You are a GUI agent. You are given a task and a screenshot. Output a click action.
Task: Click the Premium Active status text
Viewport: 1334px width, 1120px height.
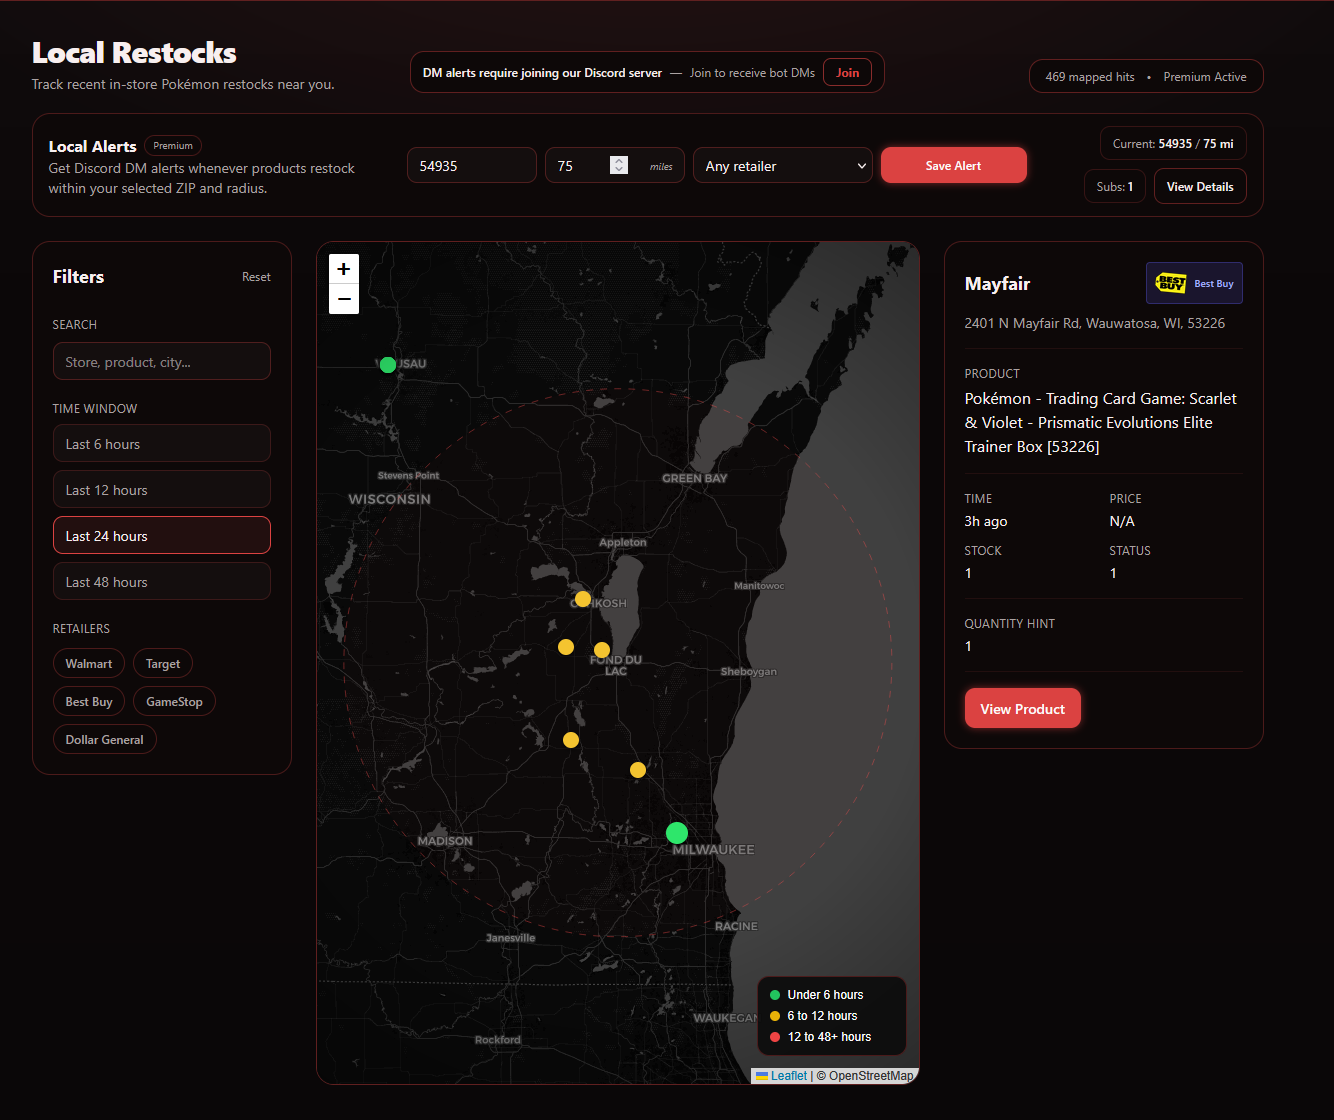[x=1205, y=77]
